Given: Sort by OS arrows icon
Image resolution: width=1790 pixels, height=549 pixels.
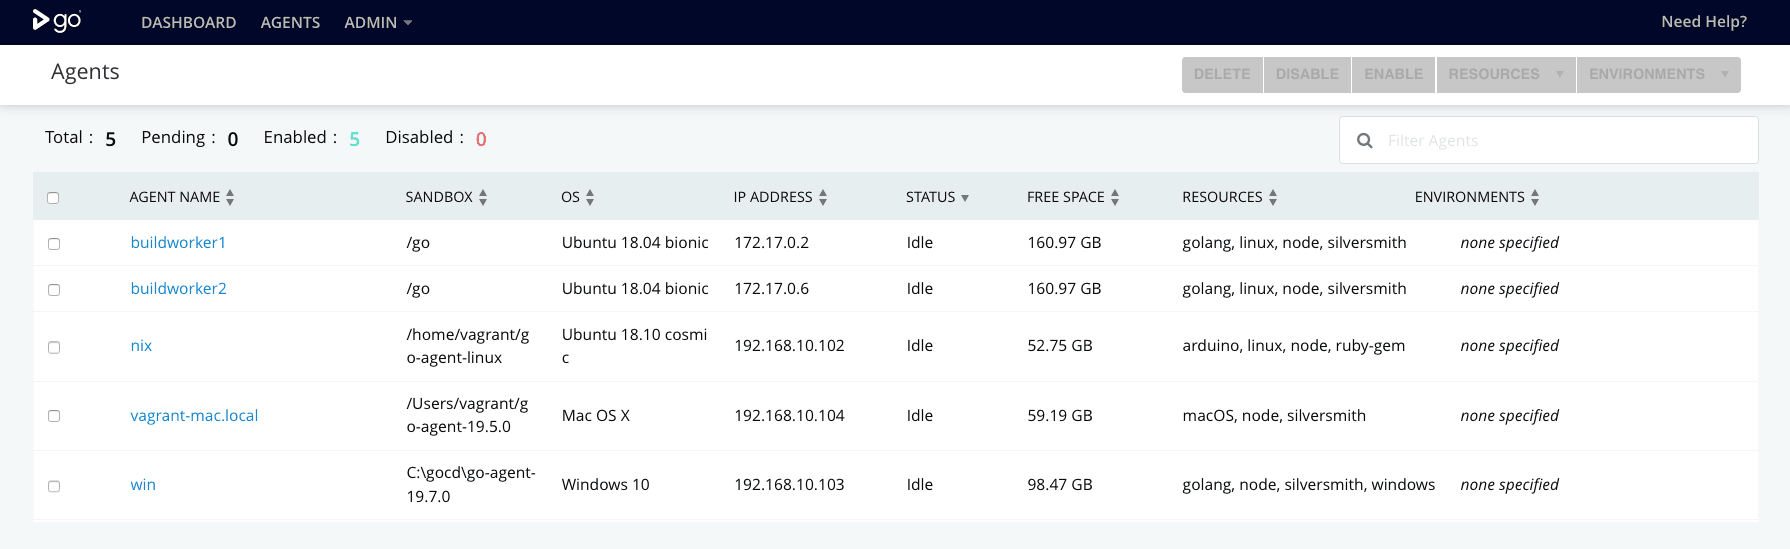Looking at the screenshot, I should tap(590, 198).
